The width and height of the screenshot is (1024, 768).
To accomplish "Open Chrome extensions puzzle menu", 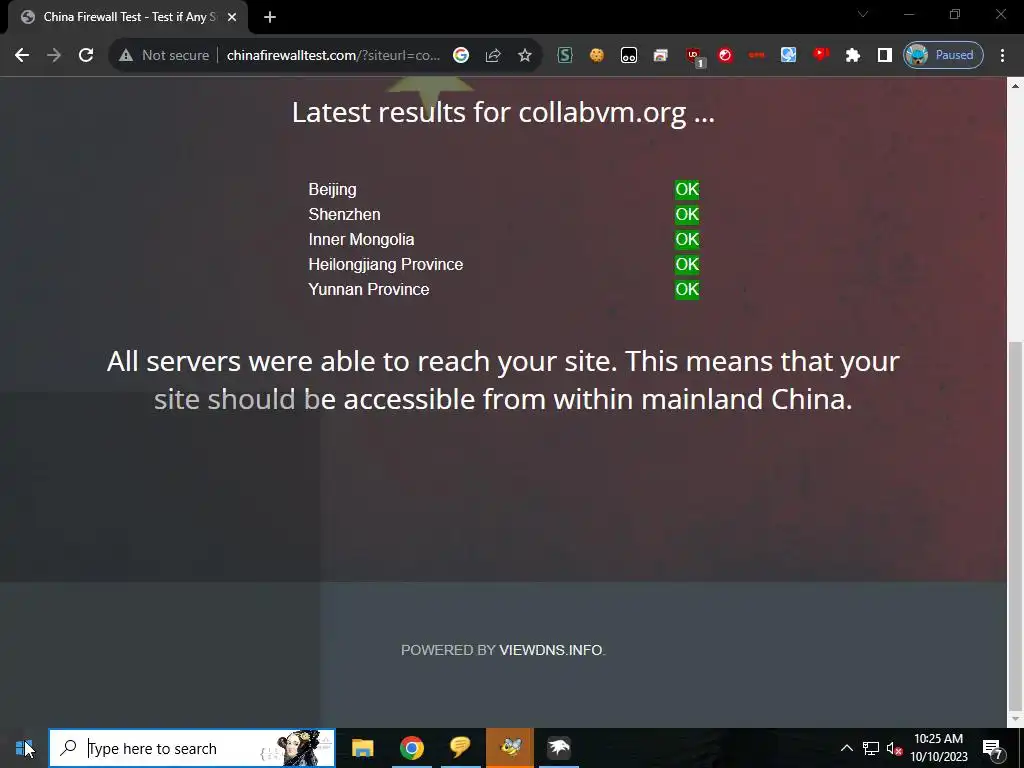I will 852,56.
